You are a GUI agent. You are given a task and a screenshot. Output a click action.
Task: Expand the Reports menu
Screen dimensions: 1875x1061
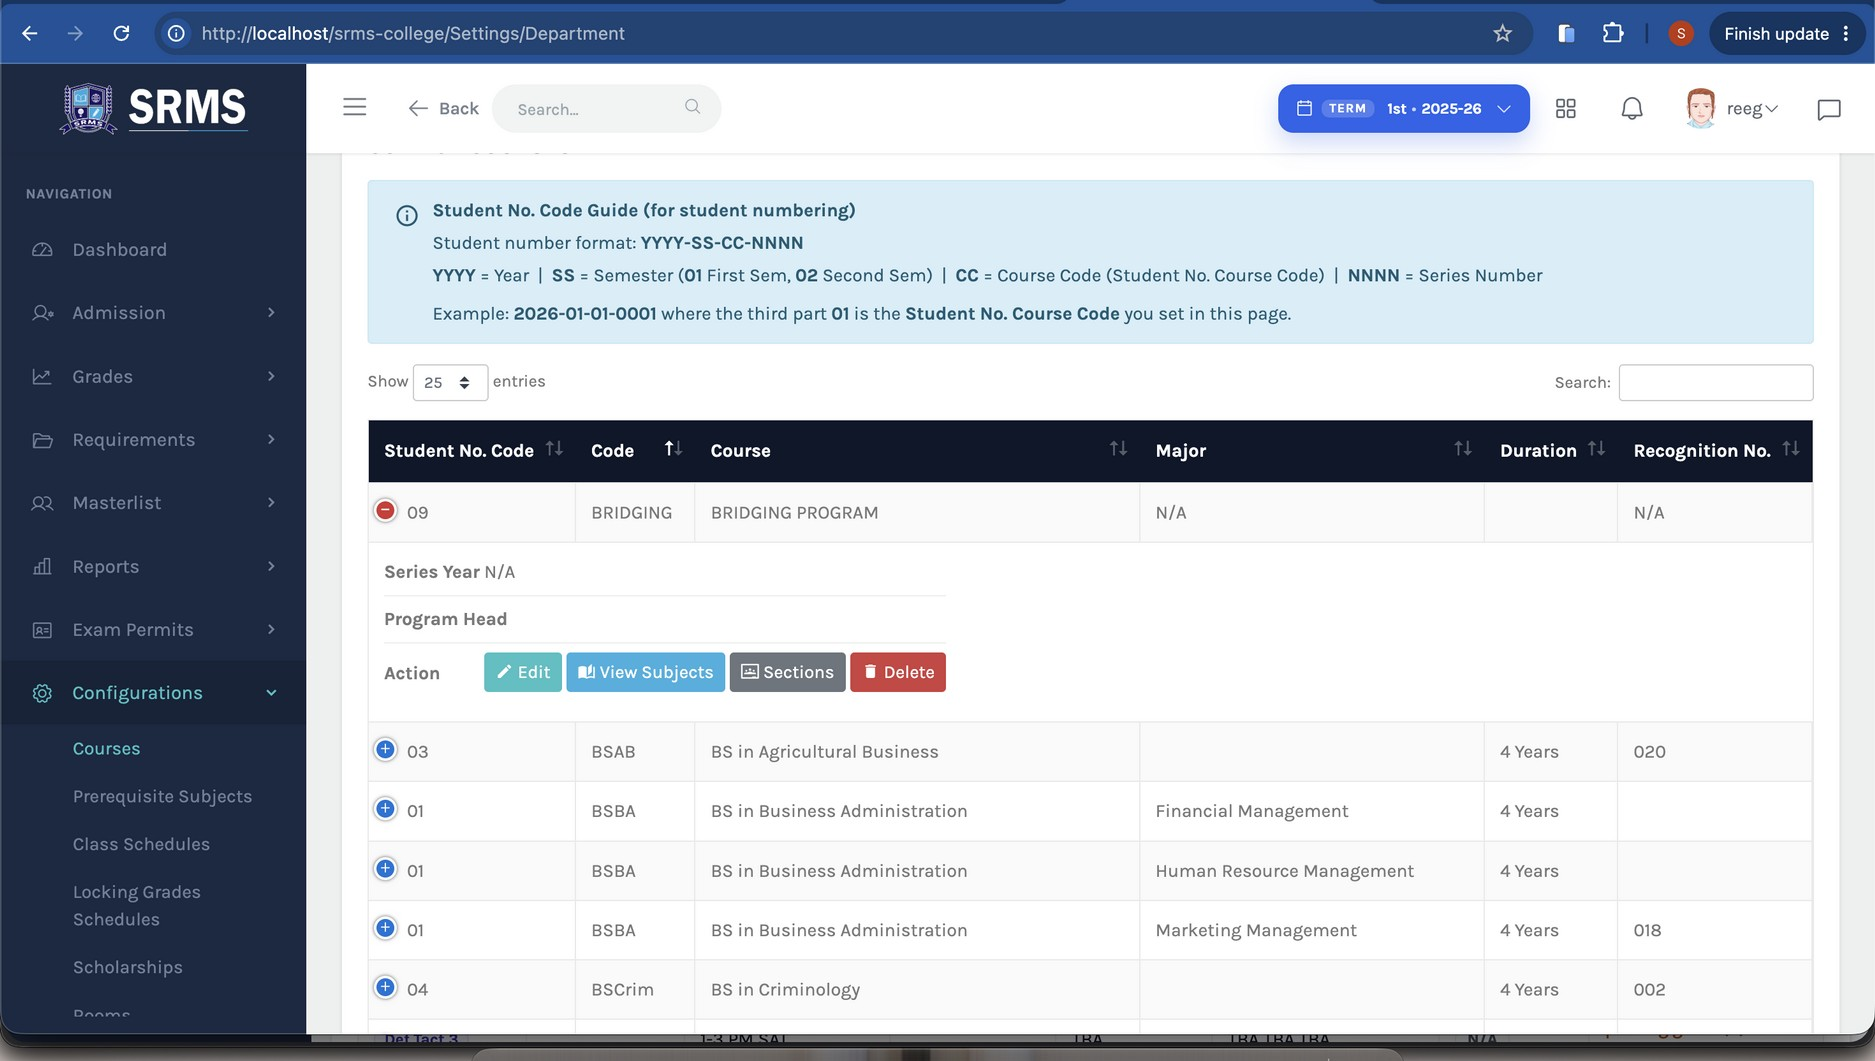tap(153, 566)
